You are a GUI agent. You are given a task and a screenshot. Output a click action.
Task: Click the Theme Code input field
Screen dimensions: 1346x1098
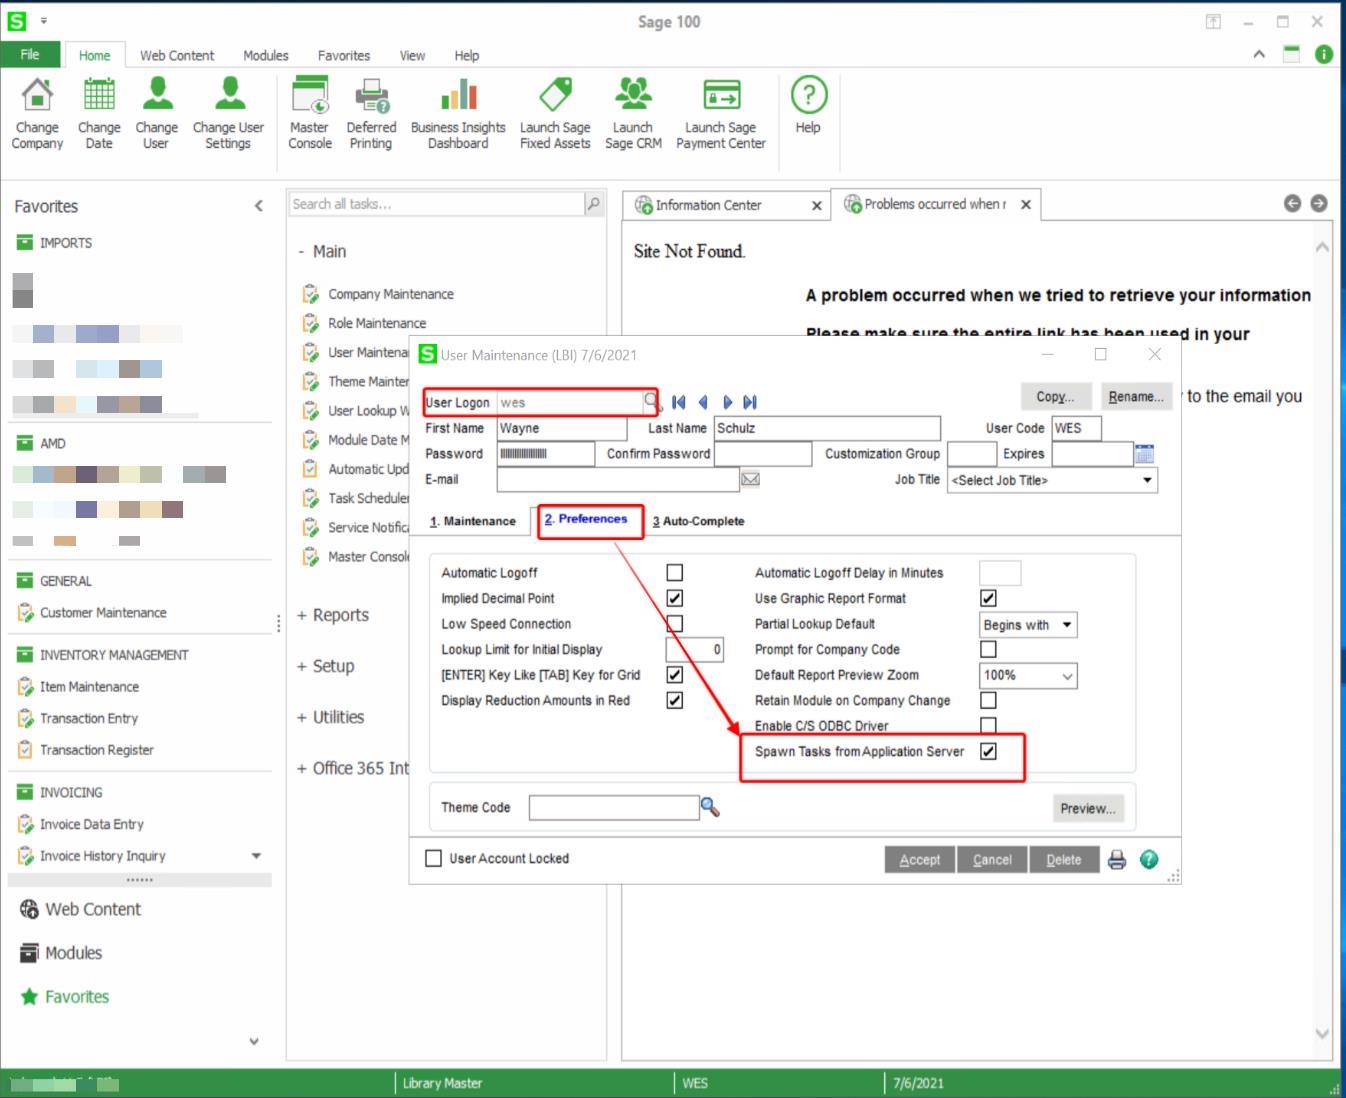click(614, 807)
